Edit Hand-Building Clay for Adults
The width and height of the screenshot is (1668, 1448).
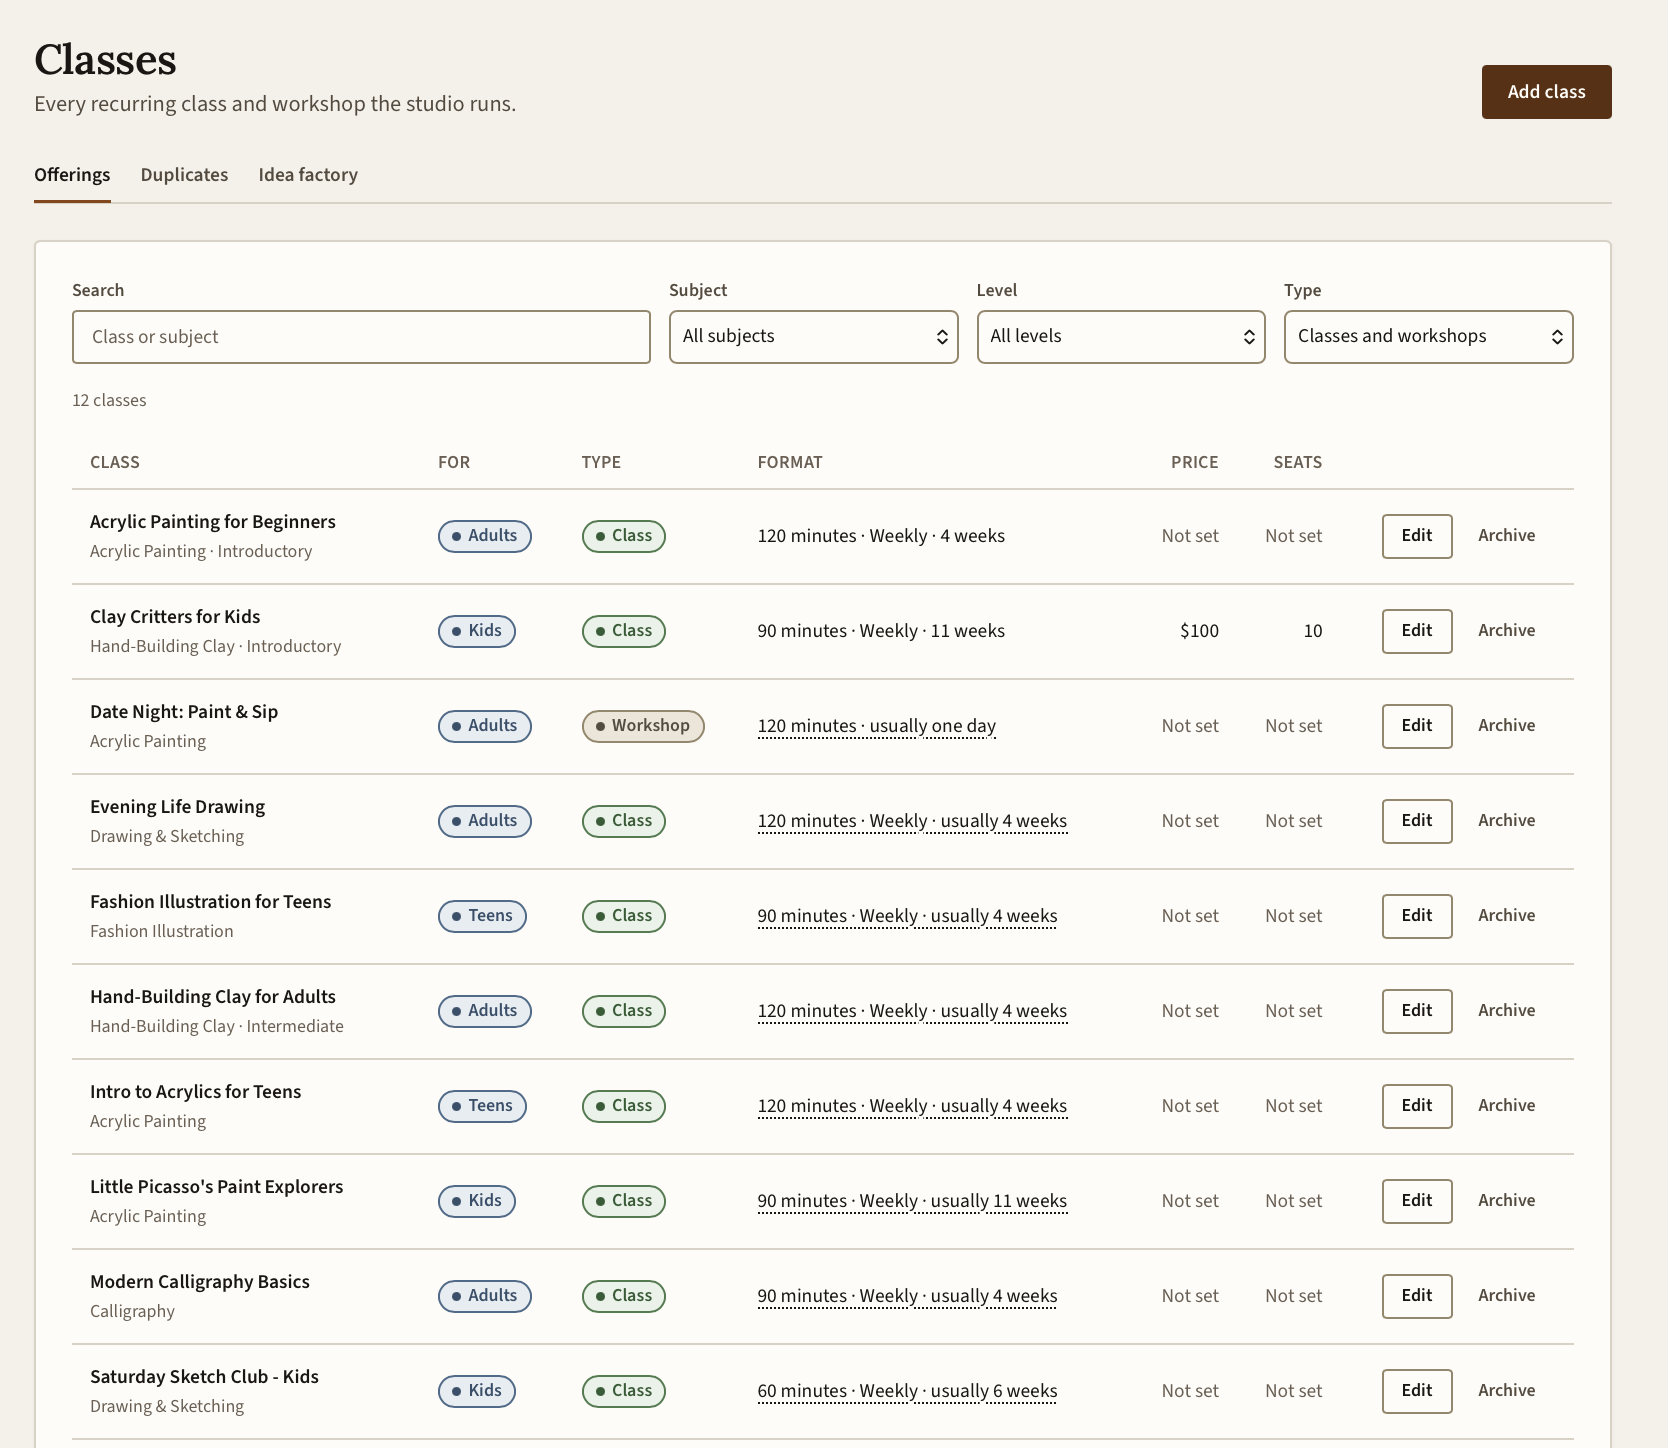click(1417, 1011)
